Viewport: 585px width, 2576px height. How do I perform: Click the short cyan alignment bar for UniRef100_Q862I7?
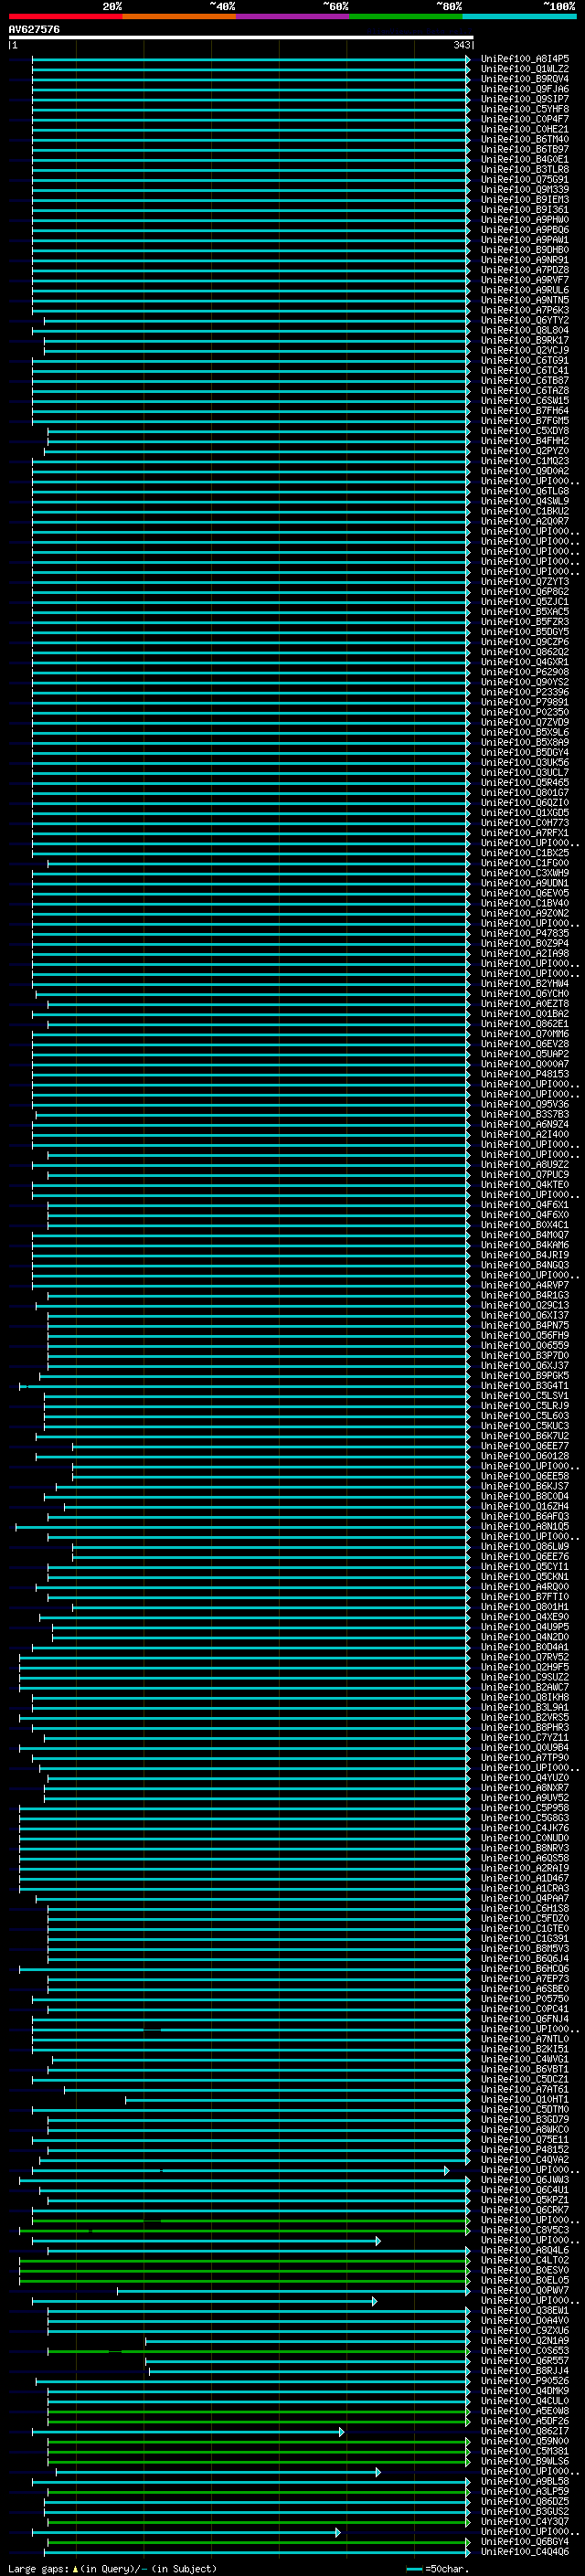(188, 2431)
